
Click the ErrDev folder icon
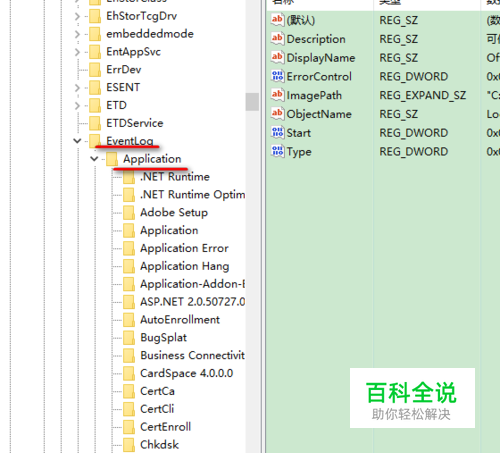tap(95, 70)
